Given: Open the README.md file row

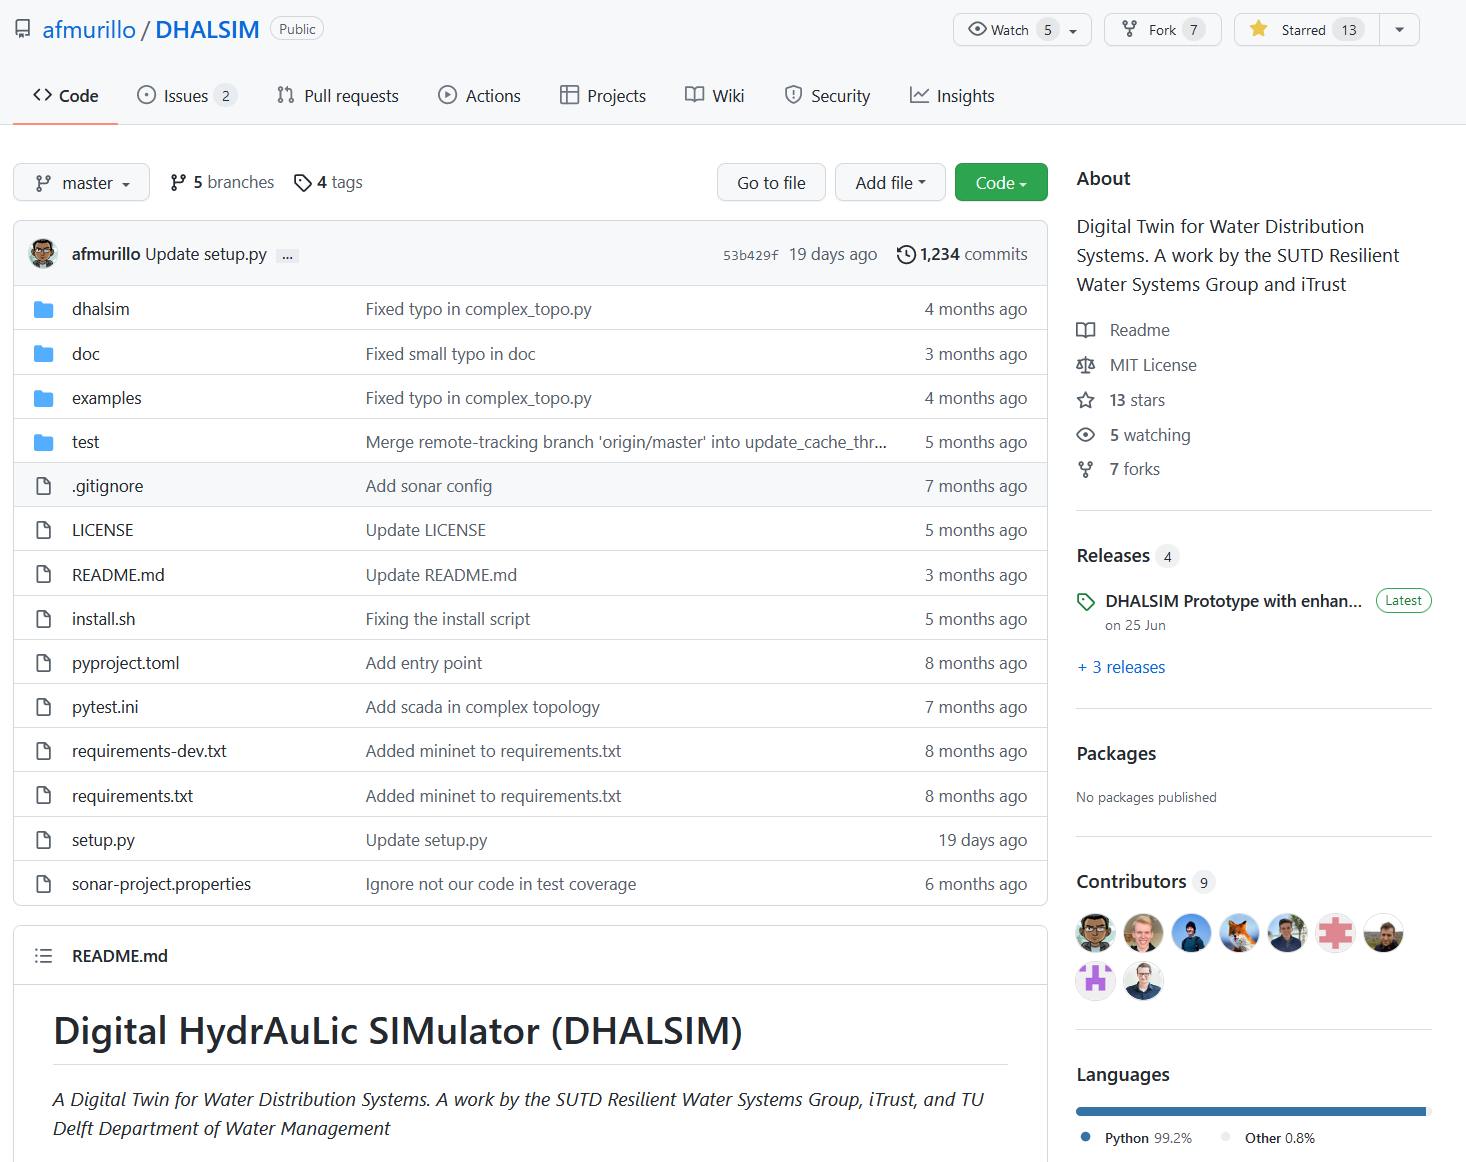Looking at the screenshot, I should [x=530, y=575].
